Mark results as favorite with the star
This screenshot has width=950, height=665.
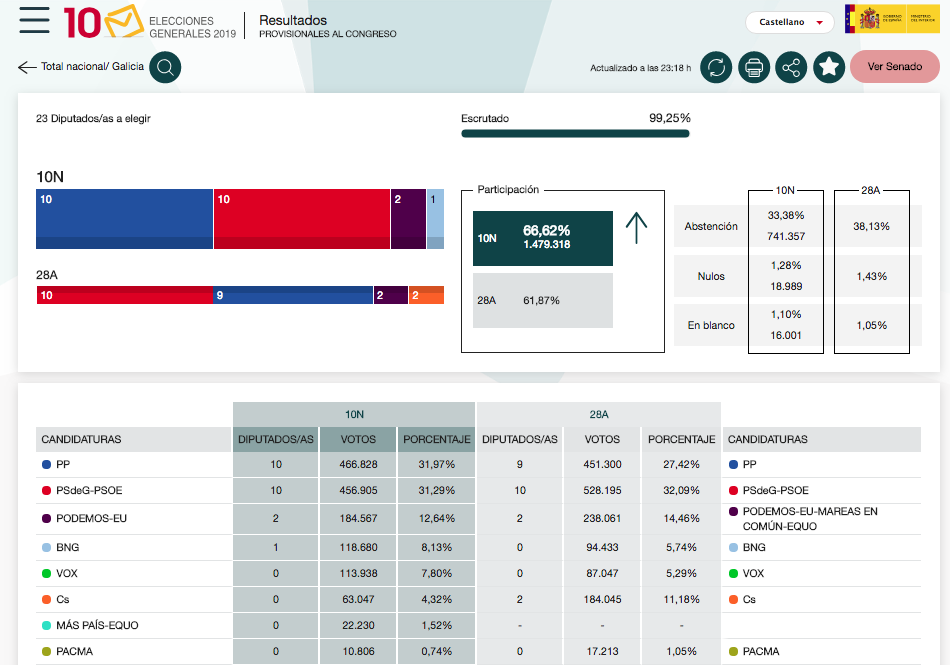(x=828, y=67)
